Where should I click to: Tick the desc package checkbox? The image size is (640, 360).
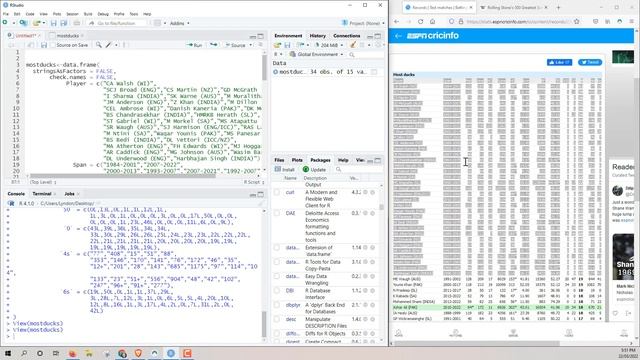point(277,319)
